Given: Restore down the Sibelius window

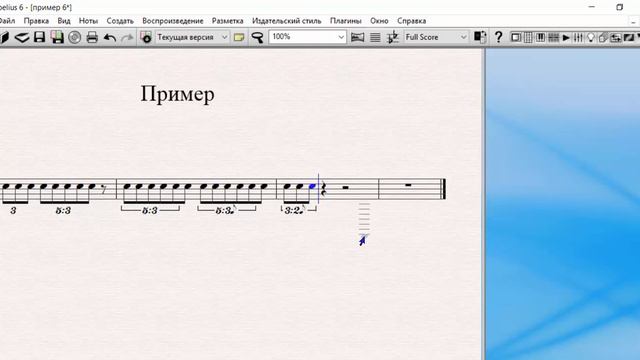Looking at the screenshot, I should pos(620,7).
